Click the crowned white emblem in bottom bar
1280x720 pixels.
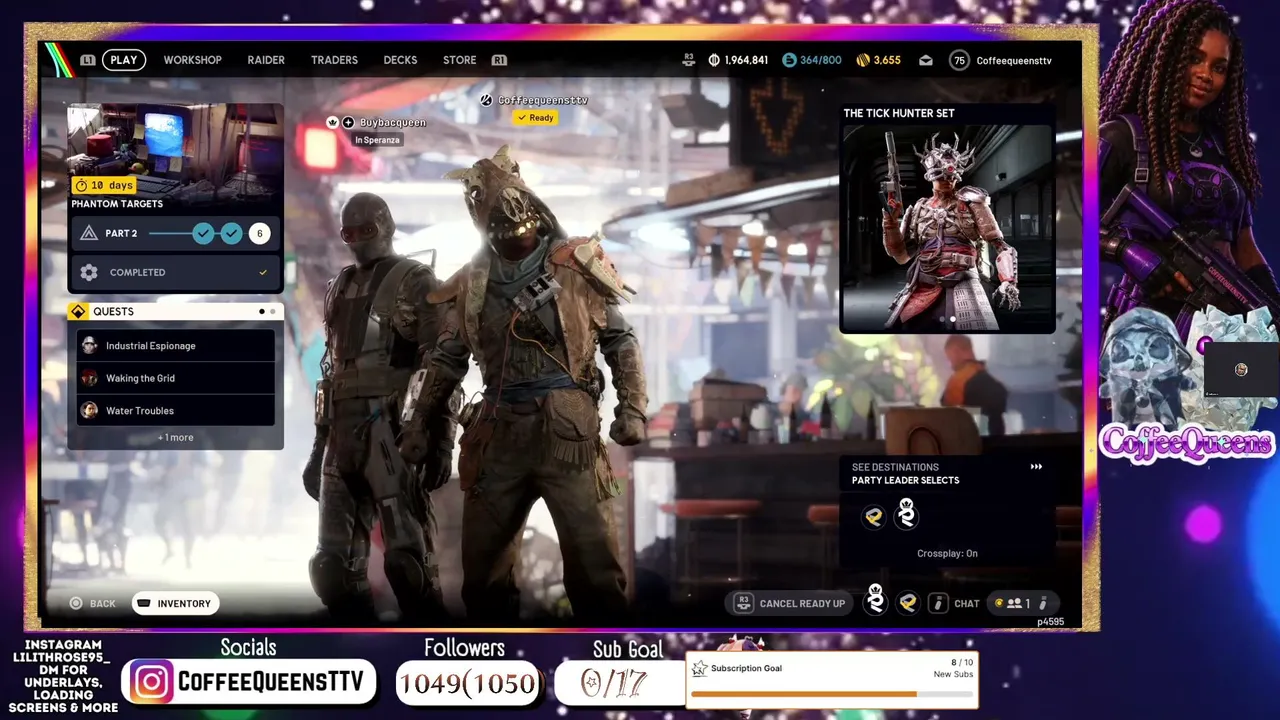point(875,599)
